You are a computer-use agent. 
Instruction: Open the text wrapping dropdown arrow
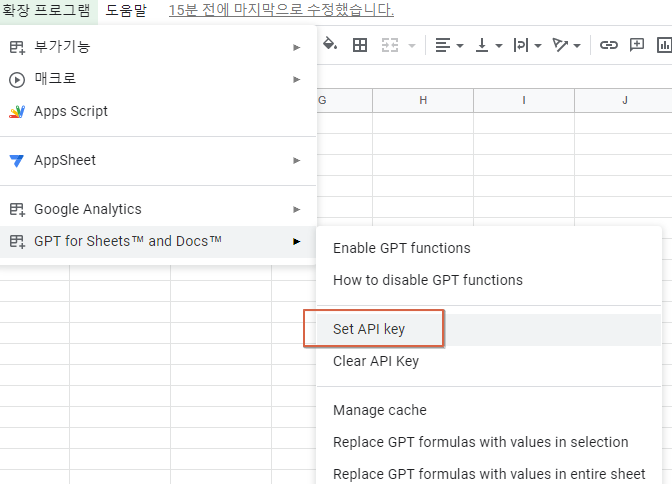(x=538, y=45)
